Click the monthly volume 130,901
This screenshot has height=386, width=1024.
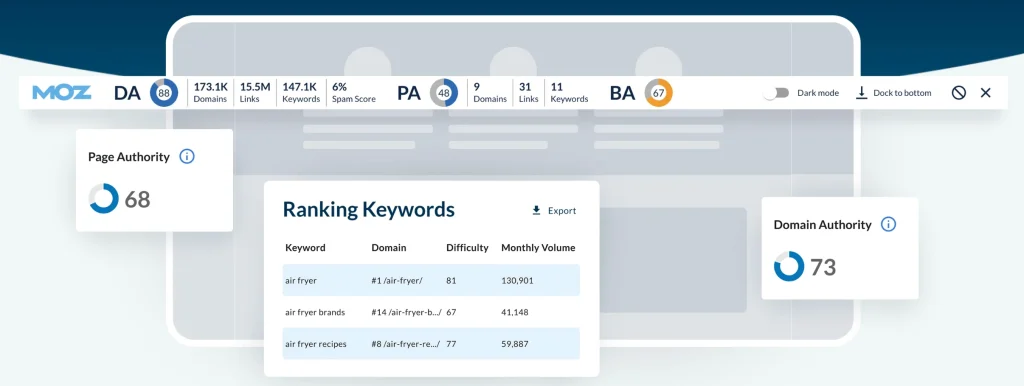tap(517, 280)
